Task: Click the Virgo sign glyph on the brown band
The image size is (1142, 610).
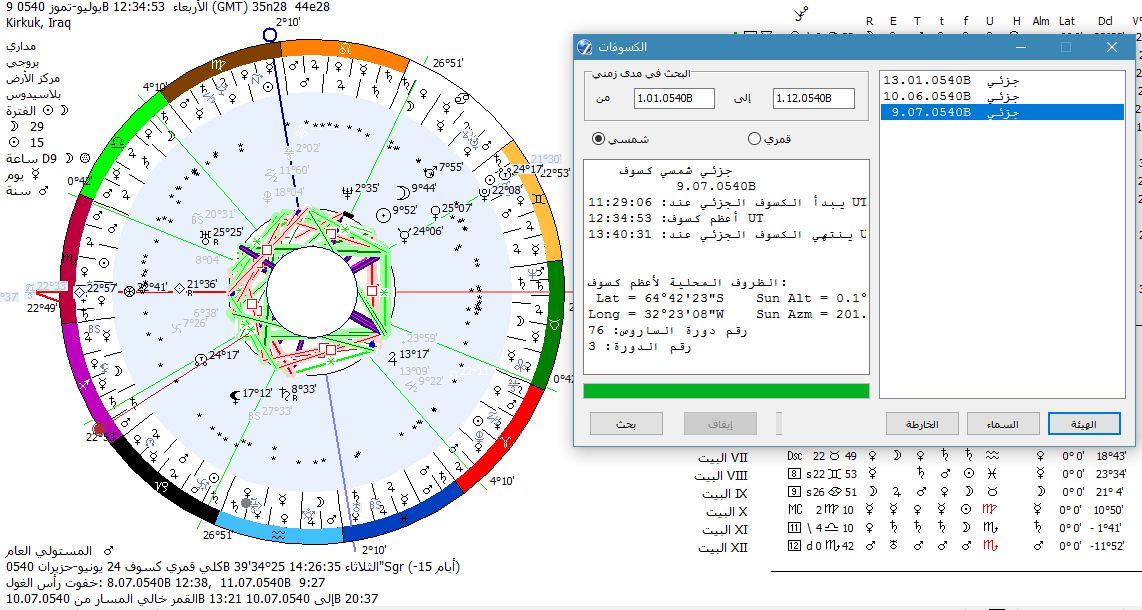Action: pos(218,64)
